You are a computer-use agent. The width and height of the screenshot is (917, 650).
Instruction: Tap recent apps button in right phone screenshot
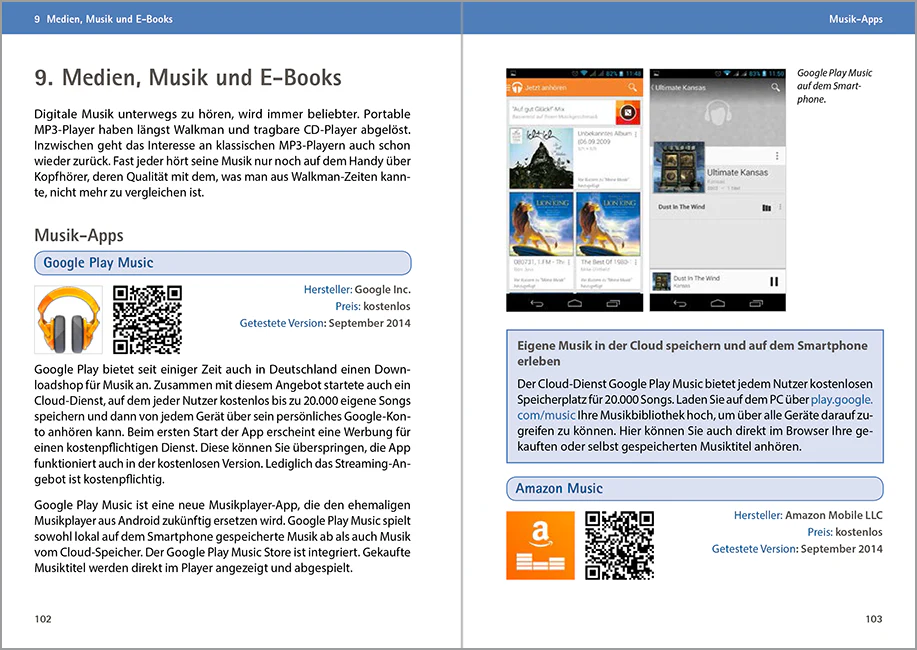point(756,303)
